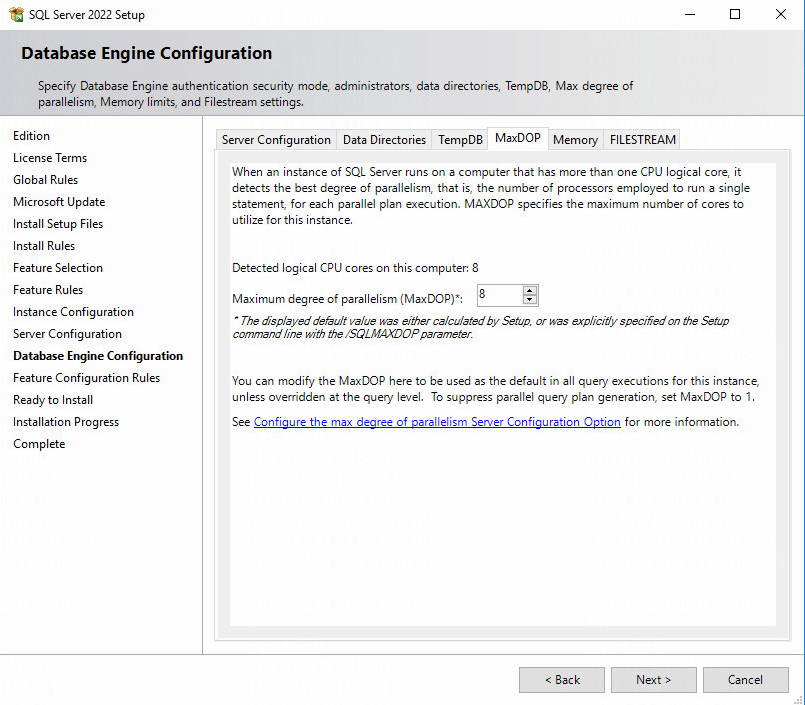Screen dimensions: 805x705
Task: Click Microsoft Update in the step list
Action: tap(59, 202)
